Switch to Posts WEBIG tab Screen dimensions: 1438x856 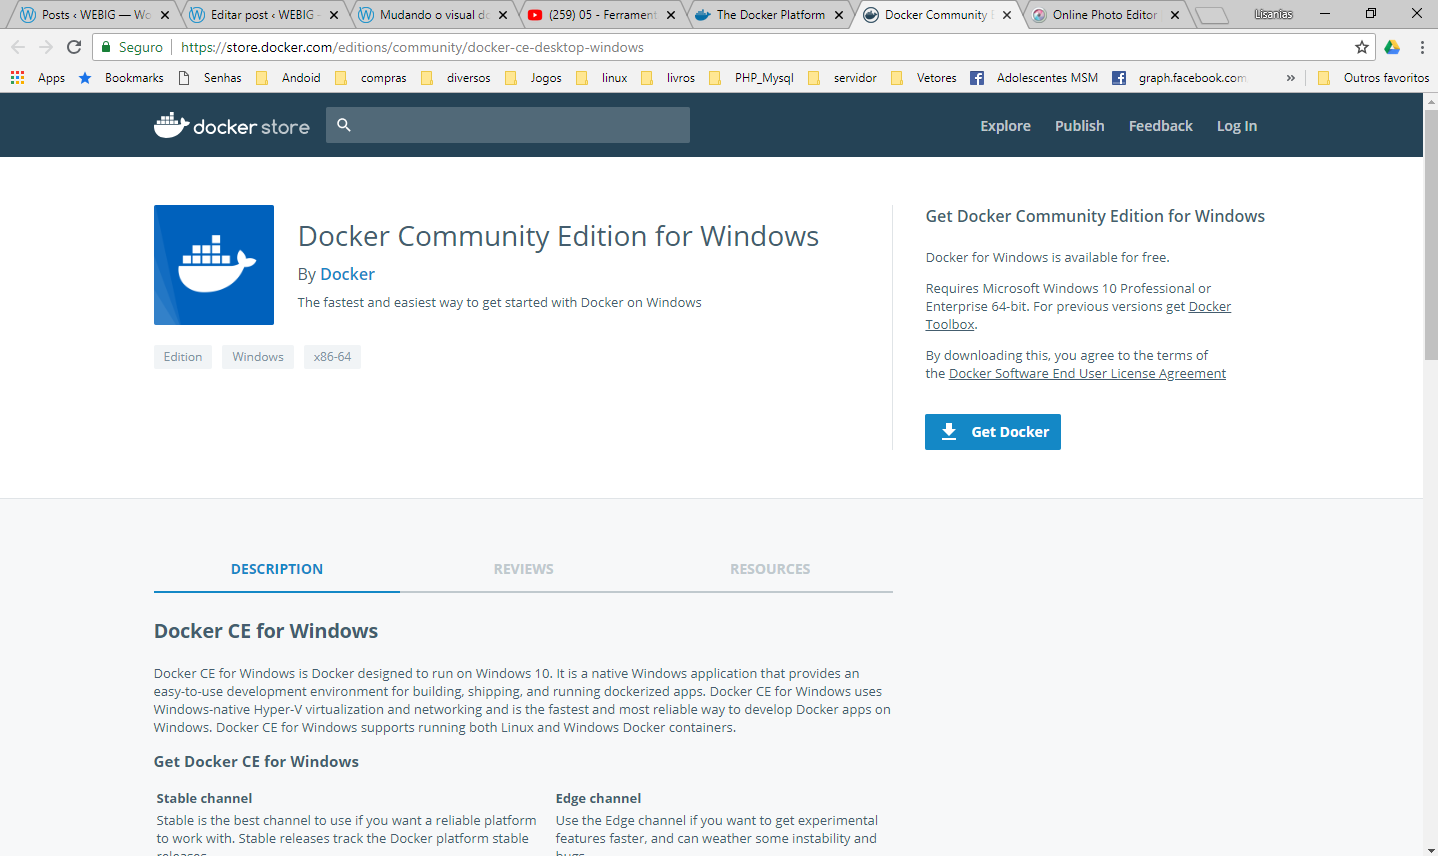click(93, 14)
